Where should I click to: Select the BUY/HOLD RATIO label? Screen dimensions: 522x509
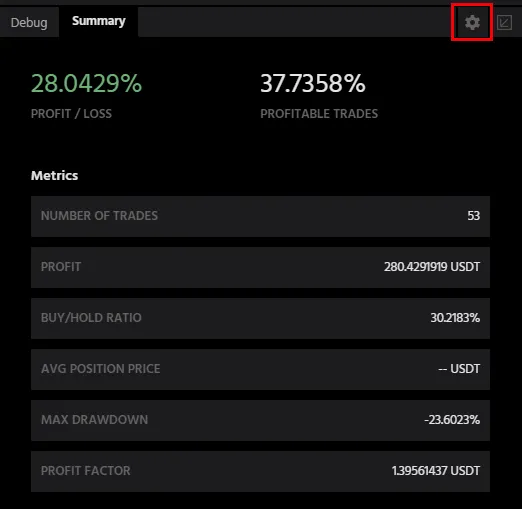[91, 318]
